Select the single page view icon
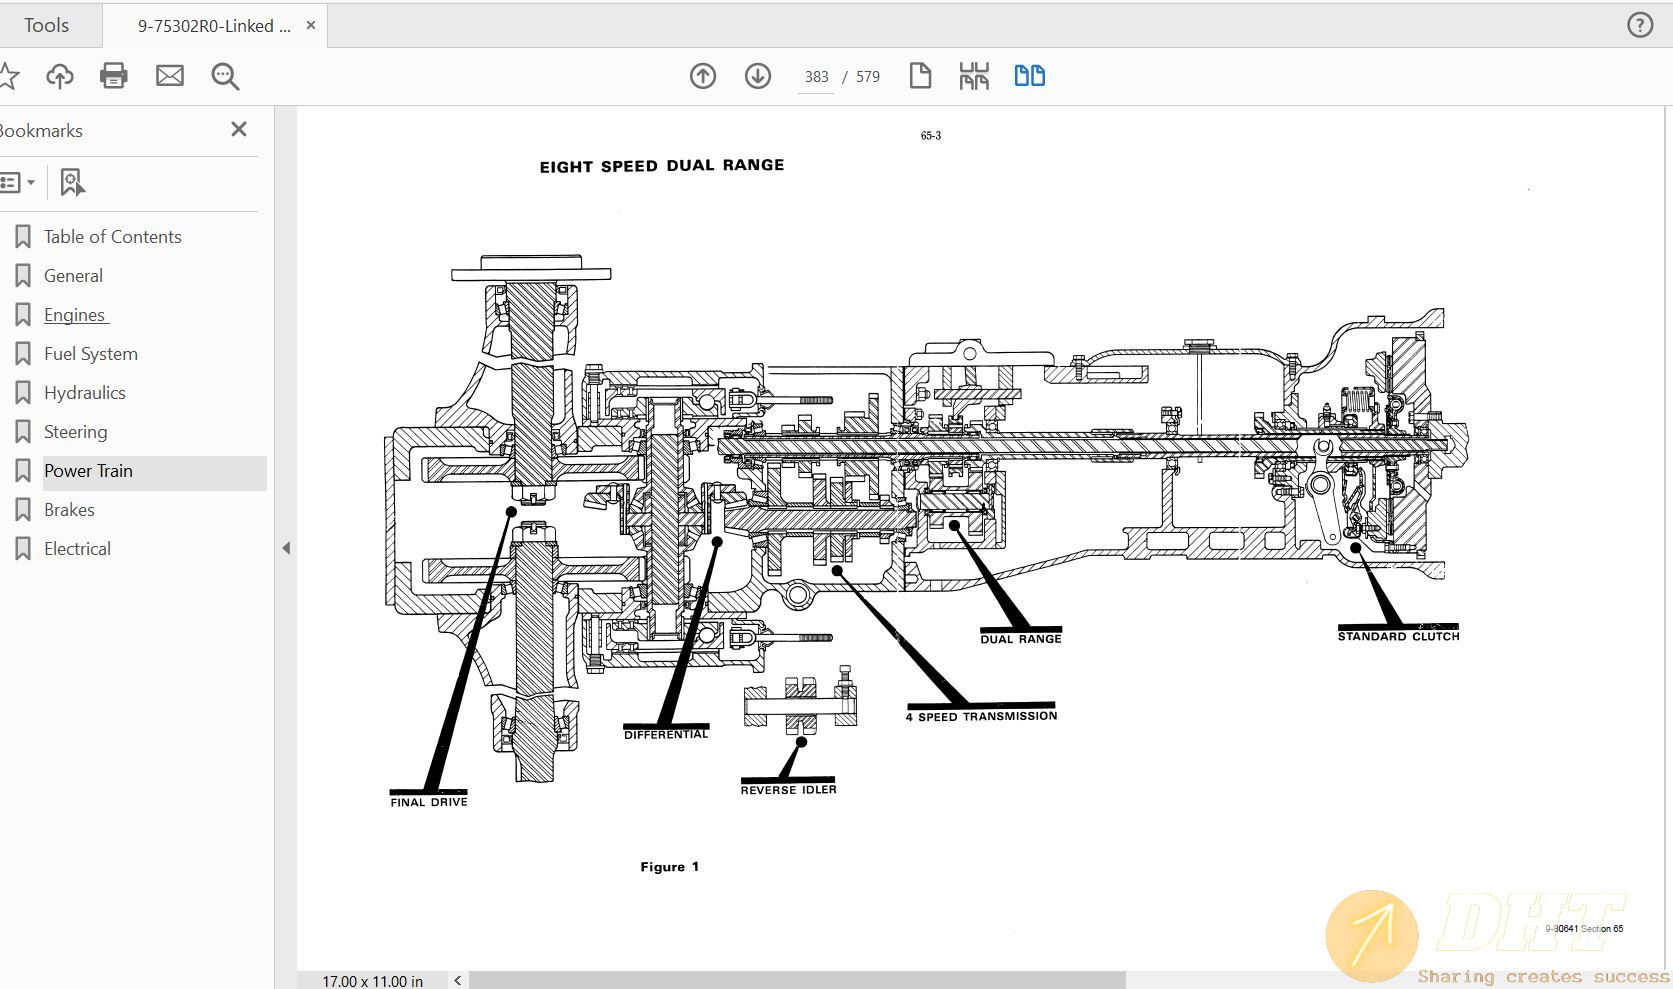Screen dimensions: 1673x989 tap(920, 76)
